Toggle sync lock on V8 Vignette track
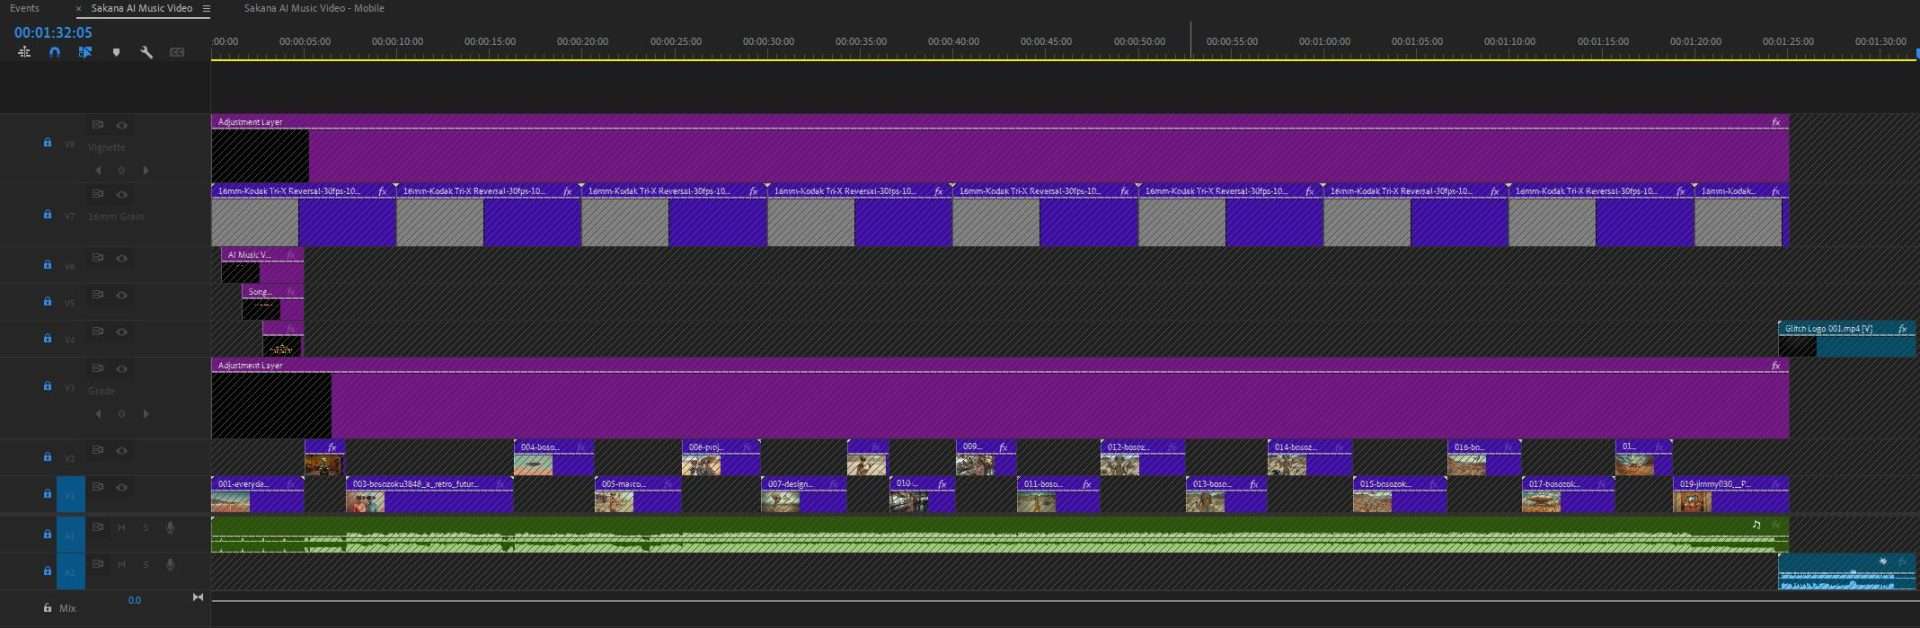 click(98, 125)
